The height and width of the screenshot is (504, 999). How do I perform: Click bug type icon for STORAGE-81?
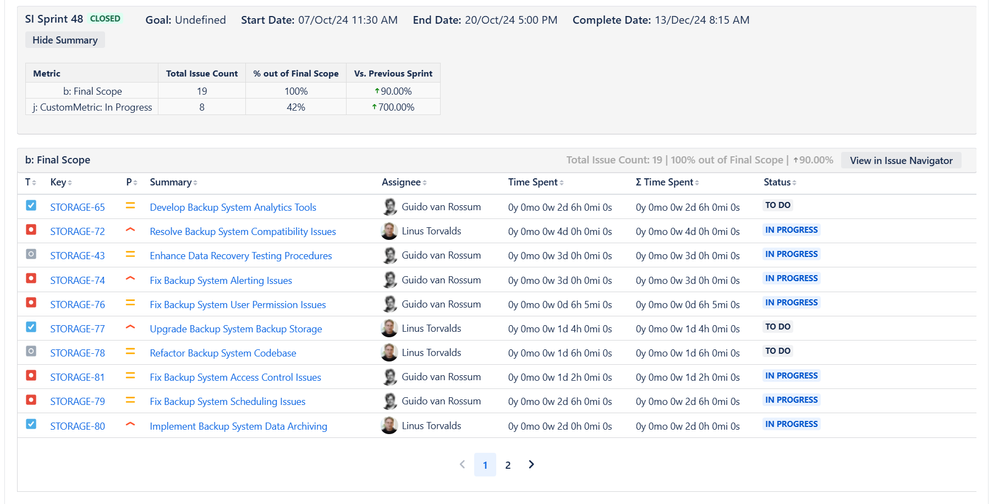coord(31,375)
